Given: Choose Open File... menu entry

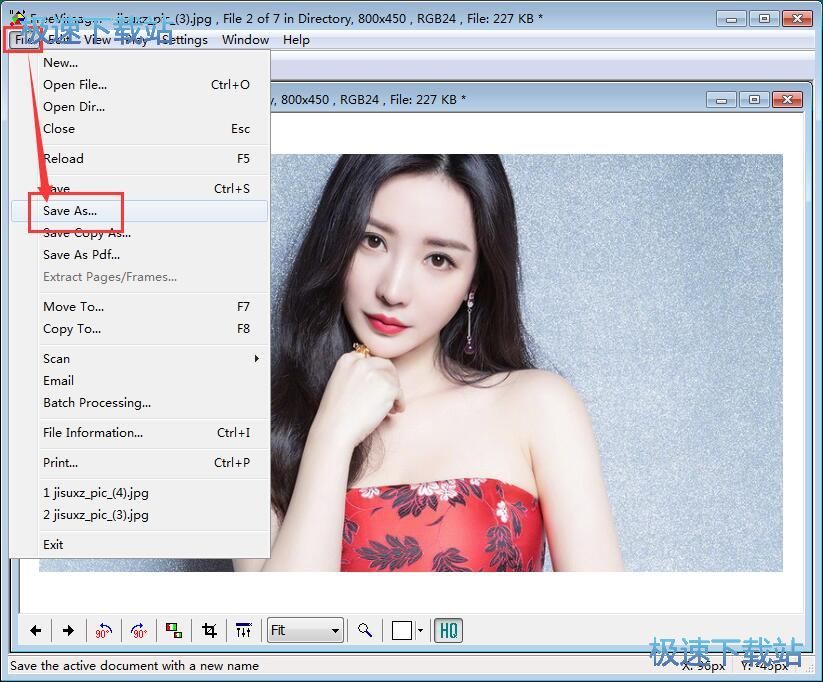Looking at the screenshot, I should click(x=140, y=85).
